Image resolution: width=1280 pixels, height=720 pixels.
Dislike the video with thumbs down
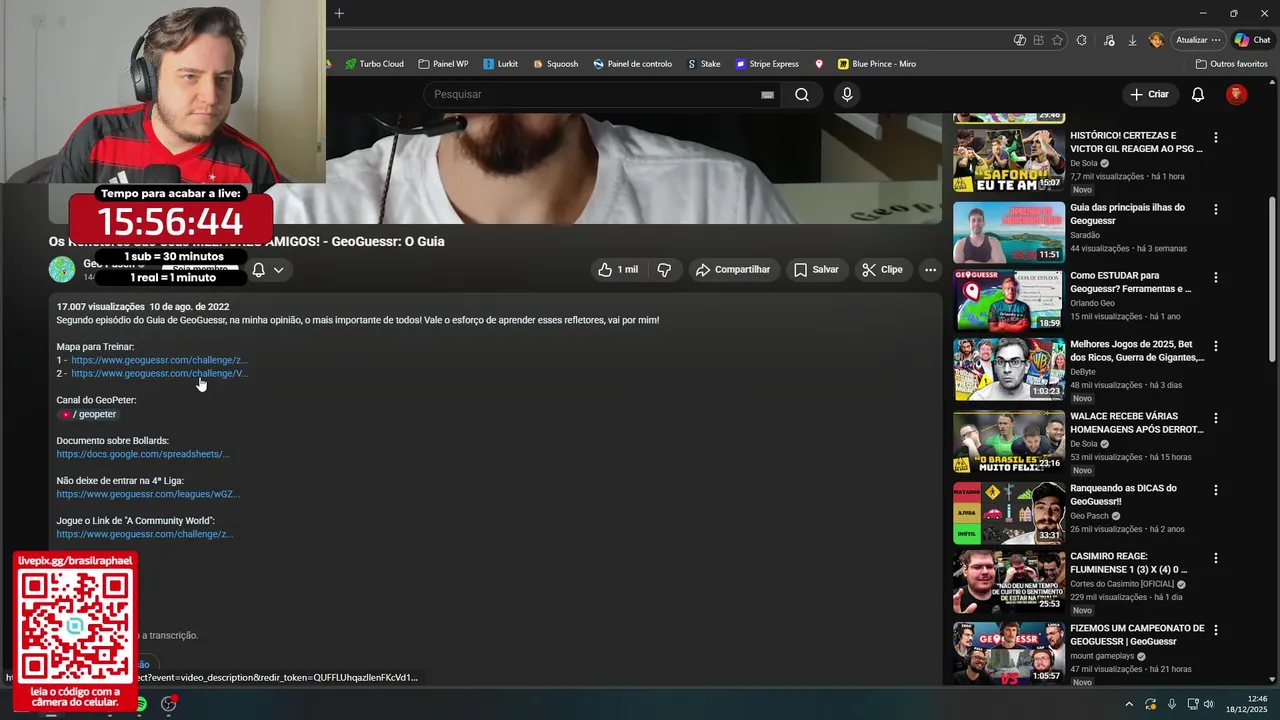tap(664, 270)
